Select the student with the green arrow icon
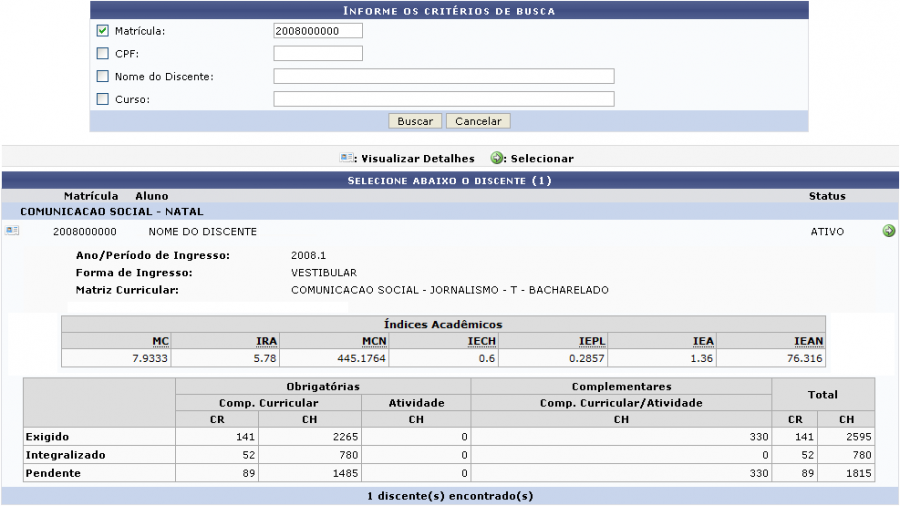This screenshot has height=506, width=900. pyautogui.click(x=888, y=231)
